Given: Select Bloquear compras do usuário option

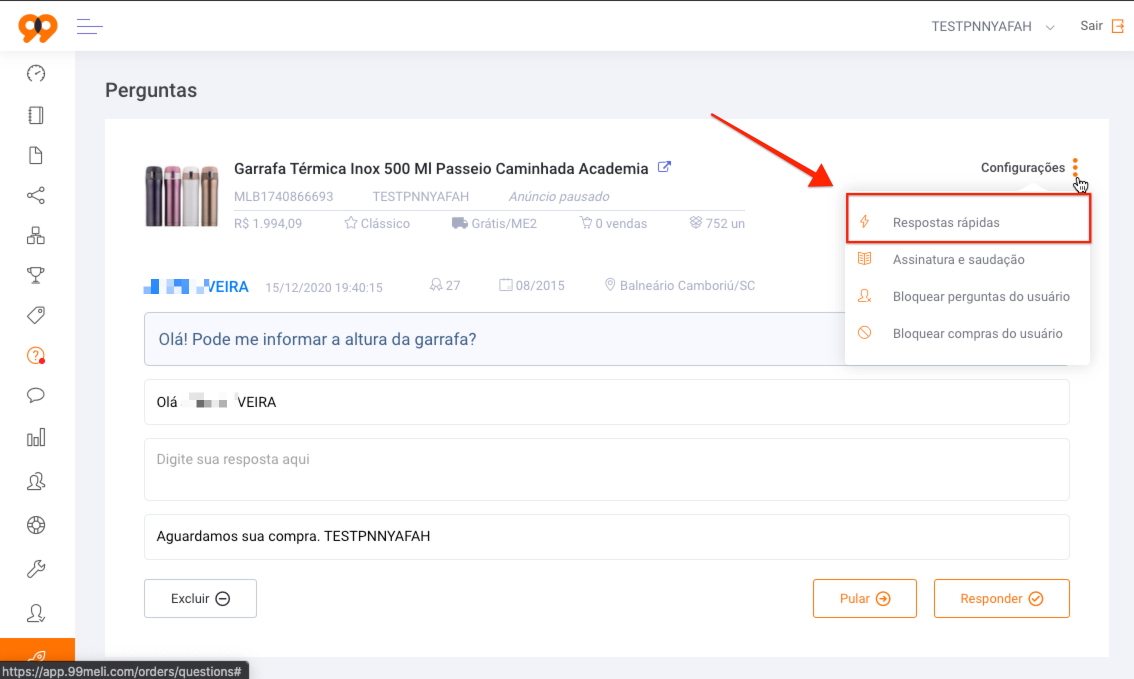Looking at the screenshot, I should click(968, 333).
